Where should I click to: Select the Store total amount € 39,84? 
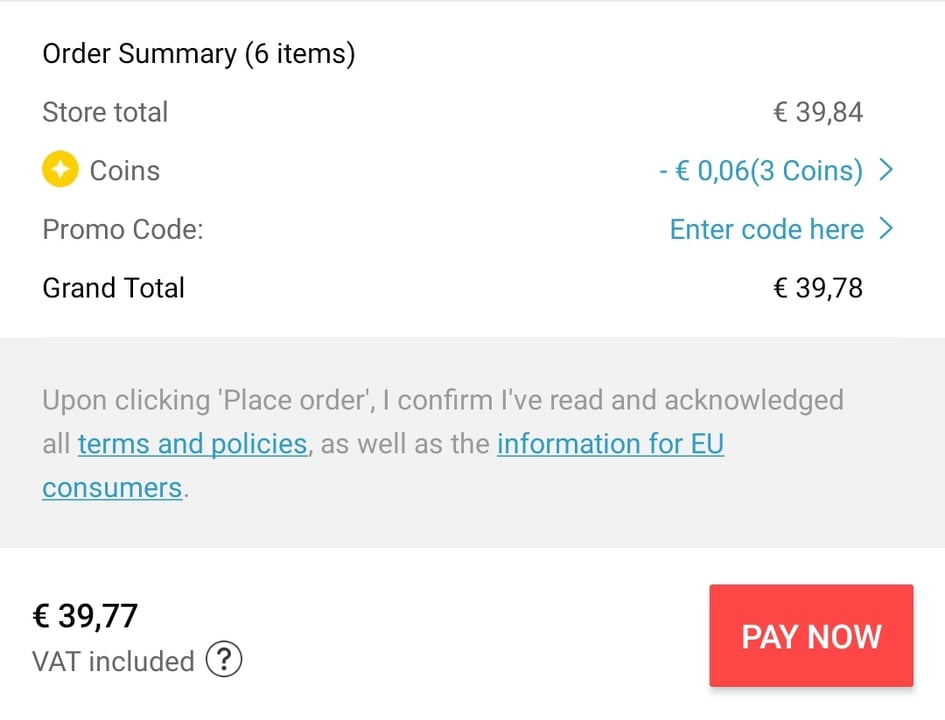tap(817, 112)
